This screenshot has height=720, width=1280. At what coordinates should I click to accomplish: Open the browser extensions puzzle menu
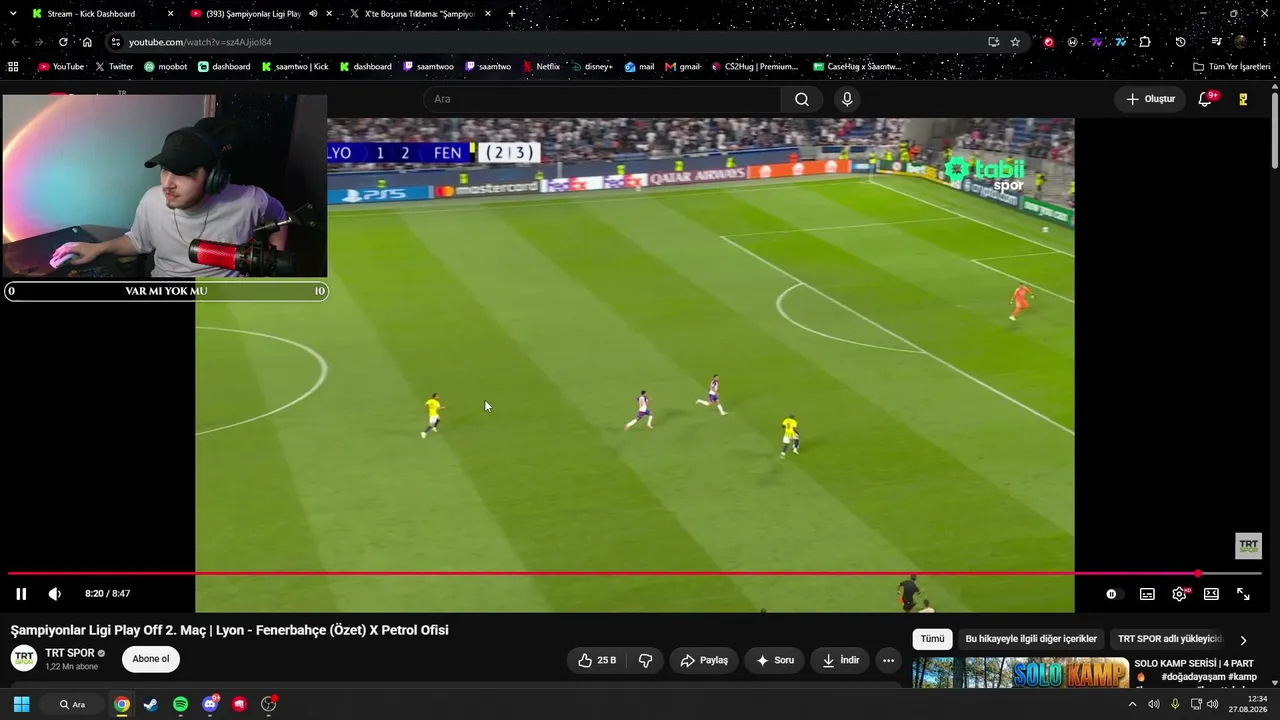tap(1145, 42)
